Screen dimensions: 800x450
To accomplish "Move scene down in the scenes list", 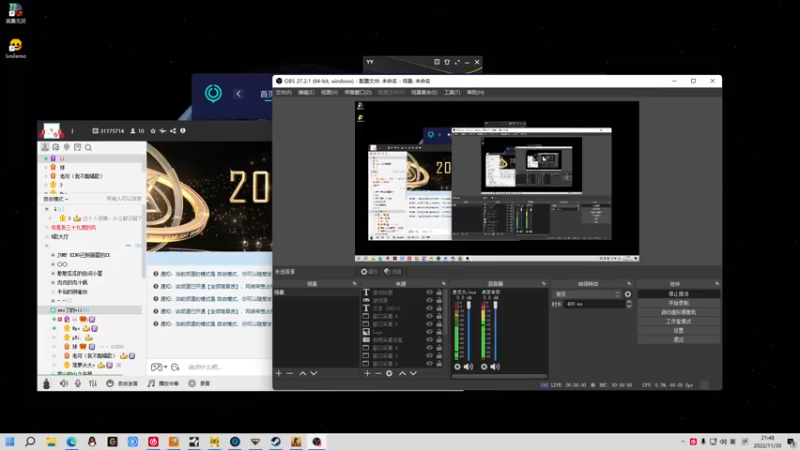I will (314, 373).
